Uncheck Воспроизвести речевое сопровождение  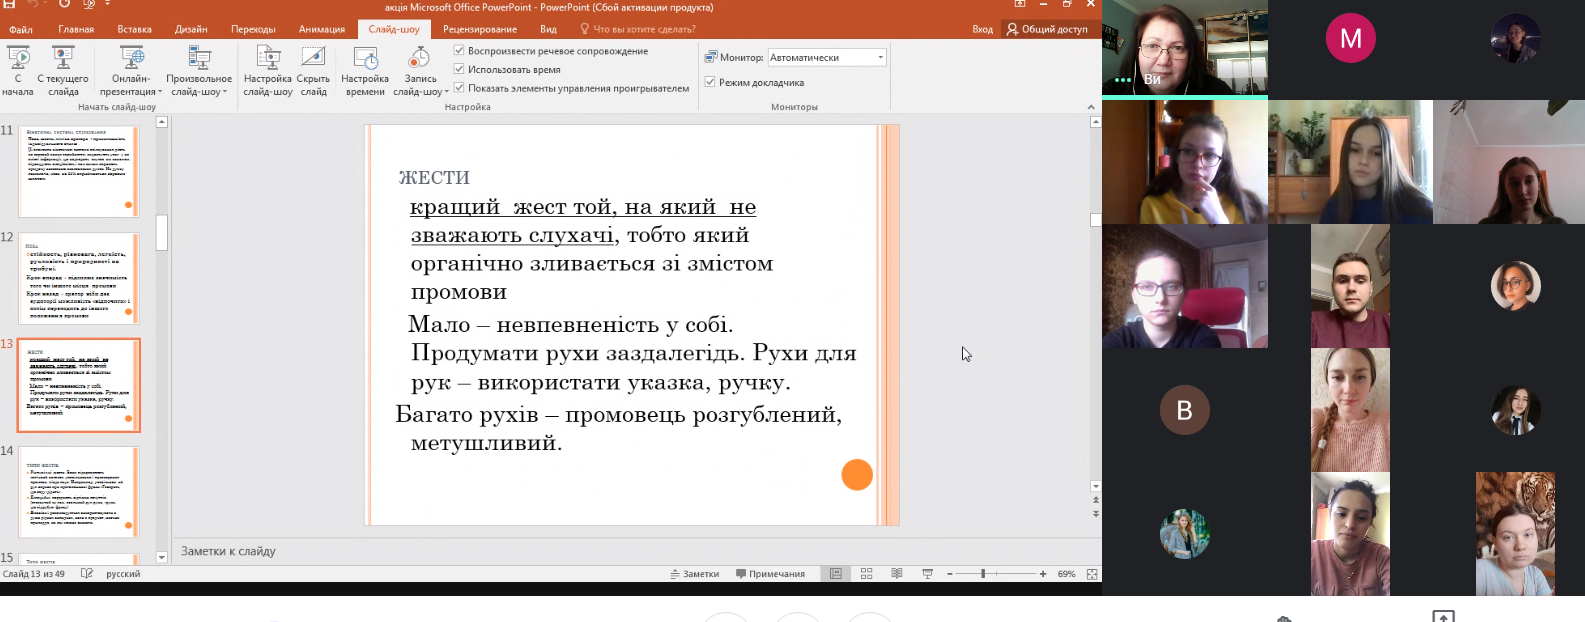(x=459, y=50)
